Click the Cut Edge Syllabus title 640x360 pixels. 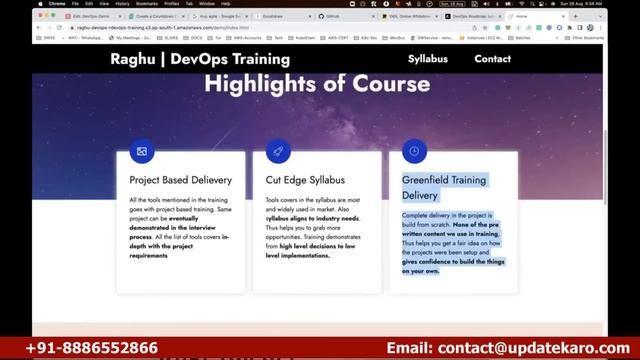[305, 180]
